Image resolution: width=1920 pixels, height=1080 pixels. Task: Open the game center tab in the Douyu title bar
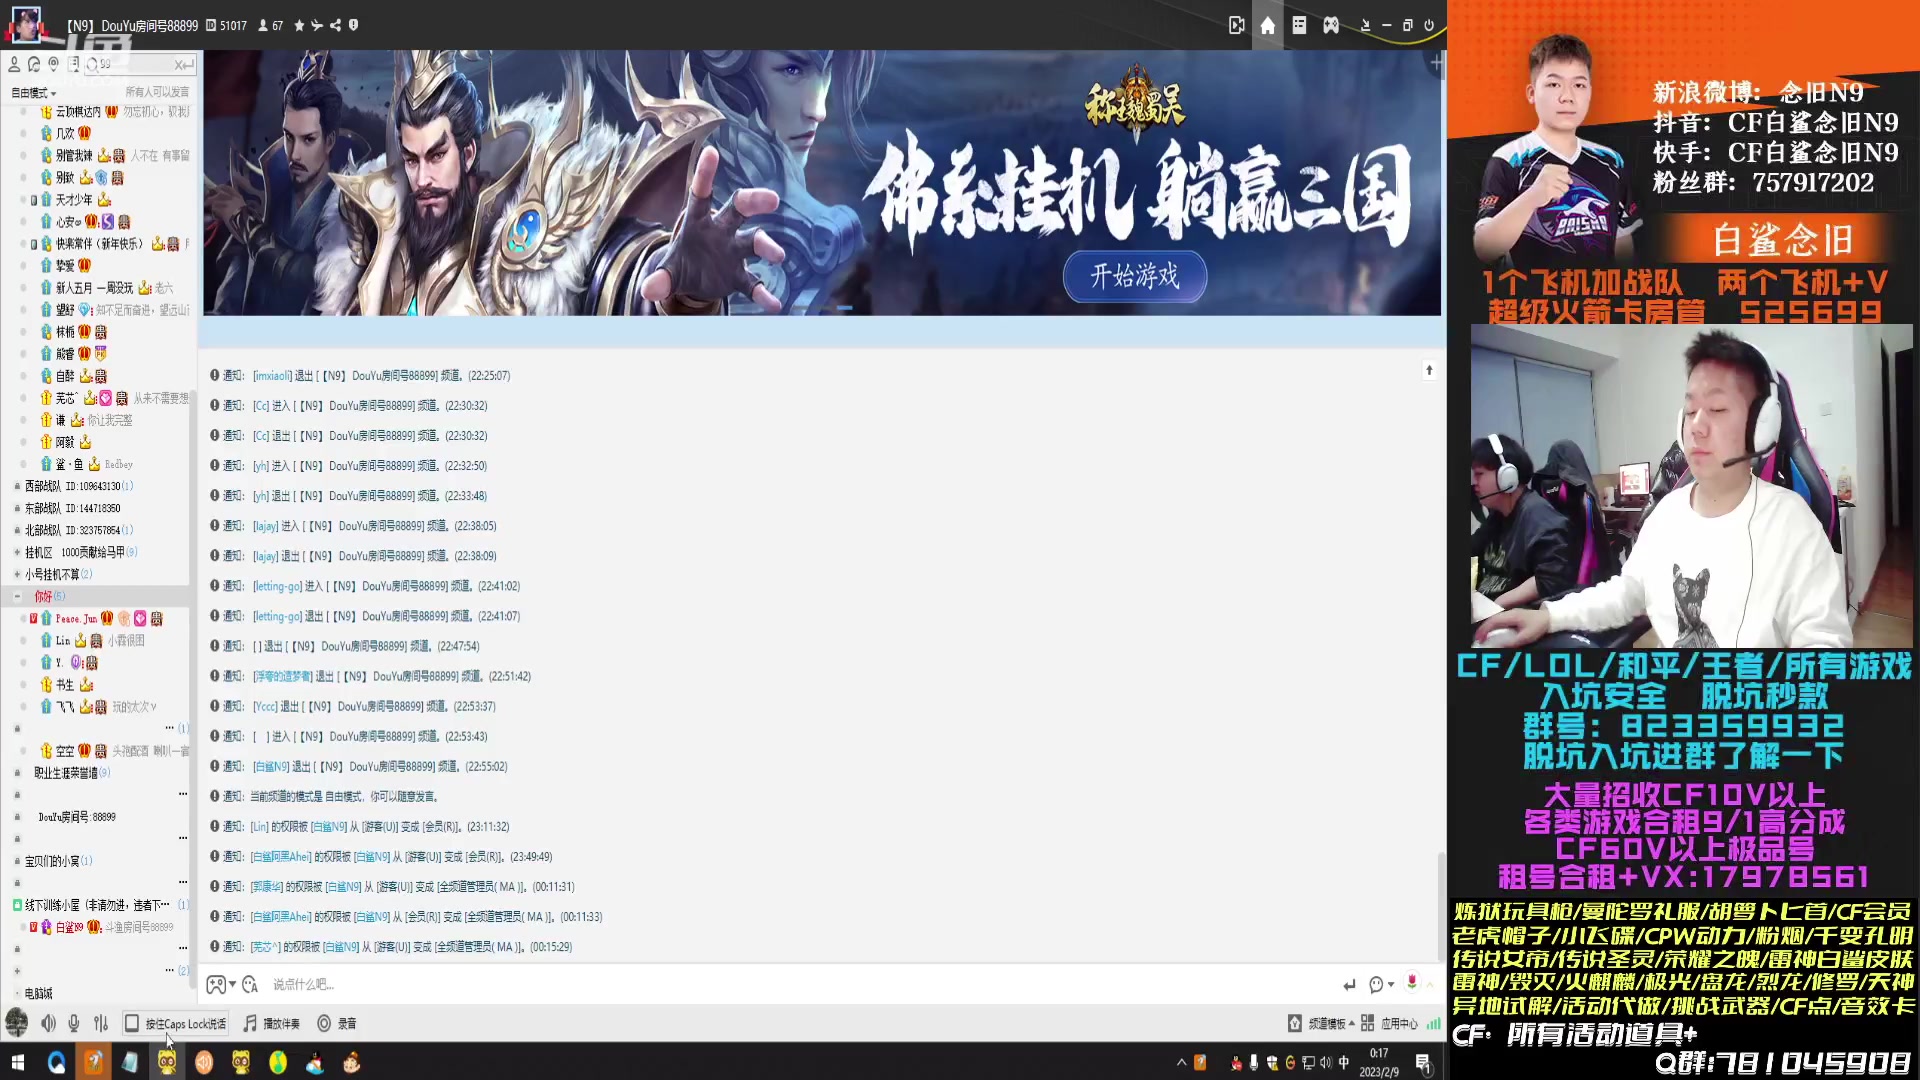pos(1331,25)
